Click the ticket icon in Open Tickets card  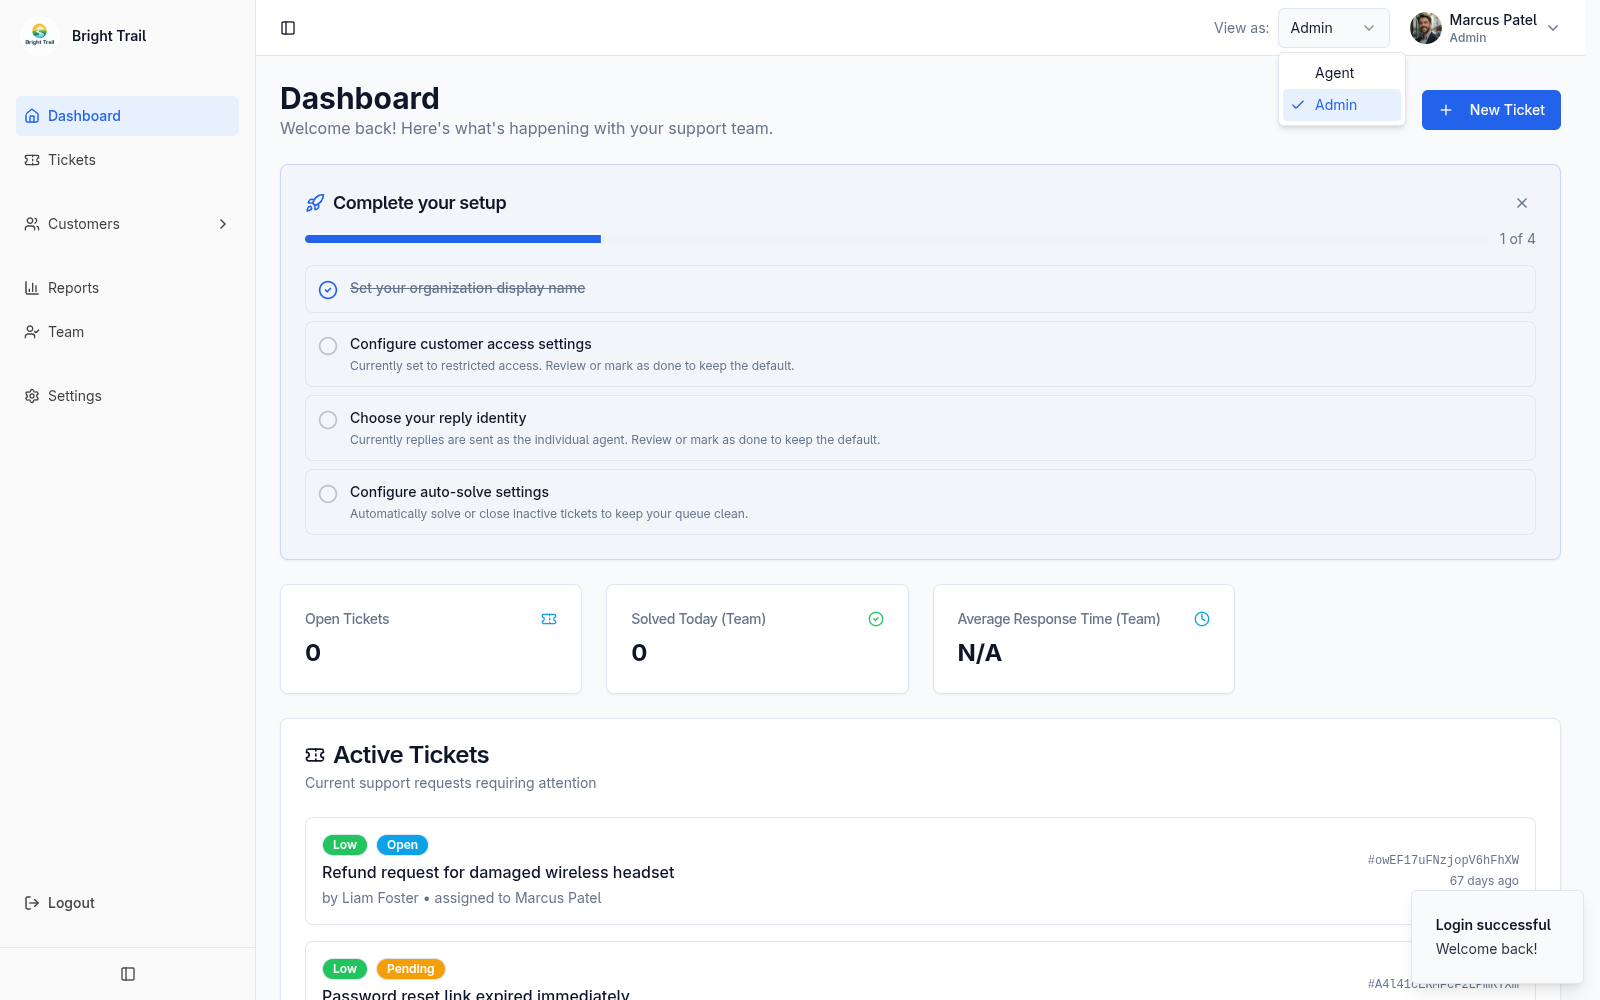pos(549,619)
